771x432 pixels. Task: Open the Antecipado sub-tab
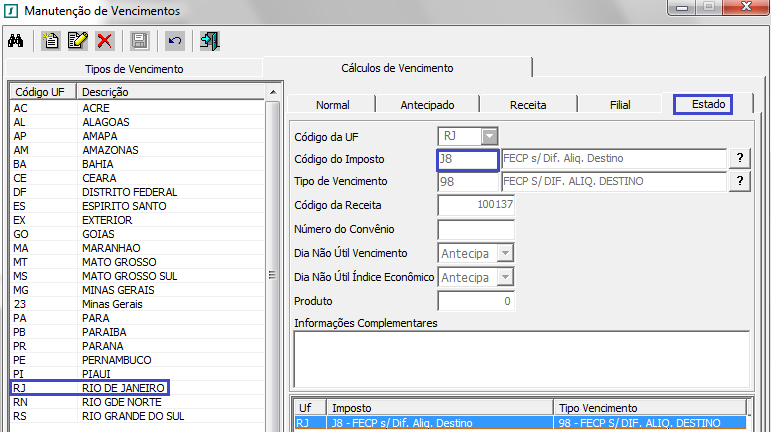coord(427,105)
